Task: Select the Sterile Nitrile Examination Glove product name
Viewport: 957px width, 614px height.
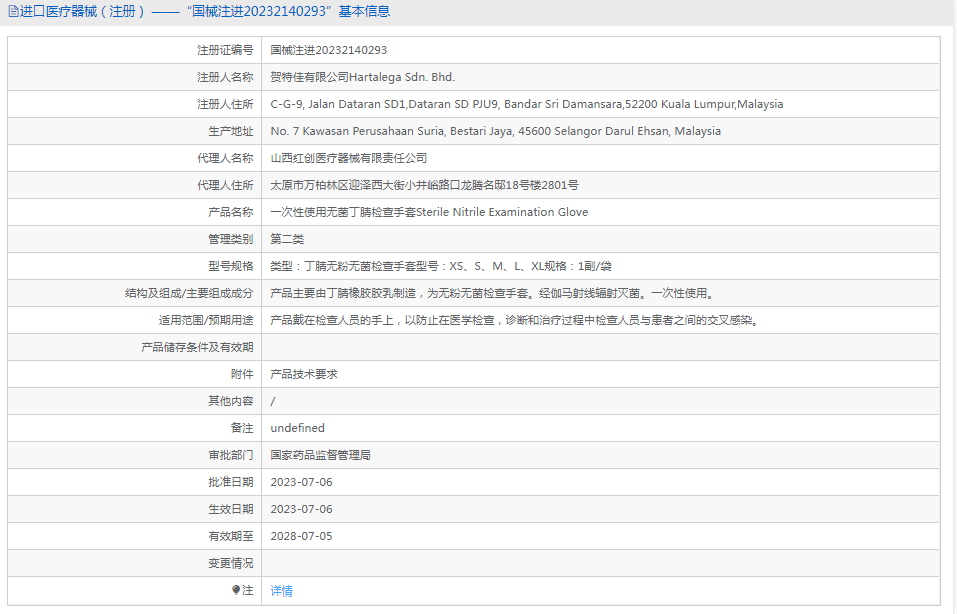Action: 429,212
